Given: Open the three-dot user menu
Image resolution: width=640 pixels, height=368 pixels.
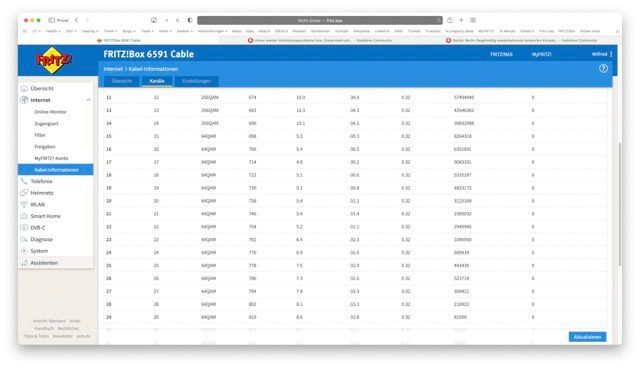Looking at the screenshot, I should (611, 54).
